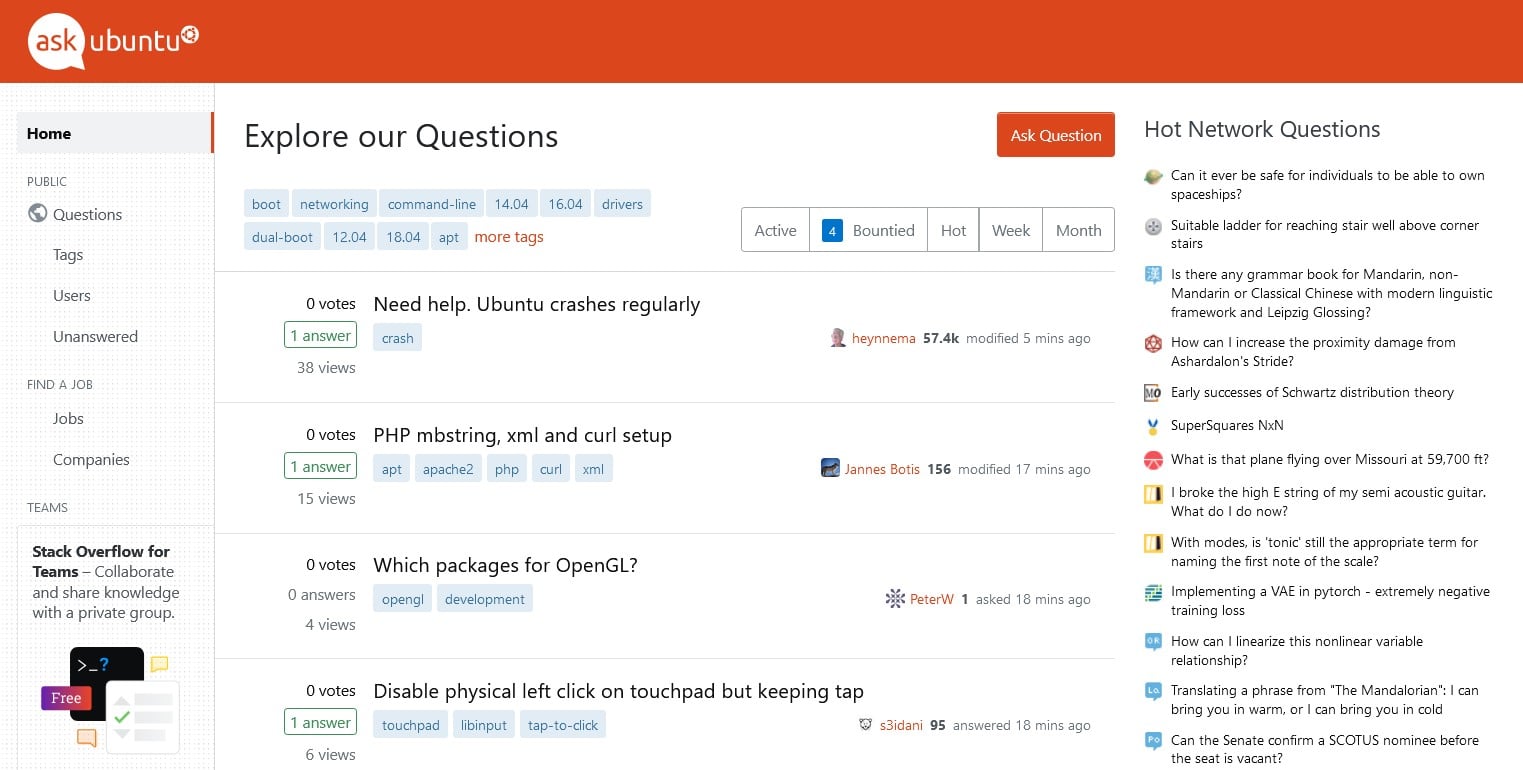This screenshot has width=1523, height=770.
Task: Click red icon beside Missouri plane question
Action: pos(1153,460)
